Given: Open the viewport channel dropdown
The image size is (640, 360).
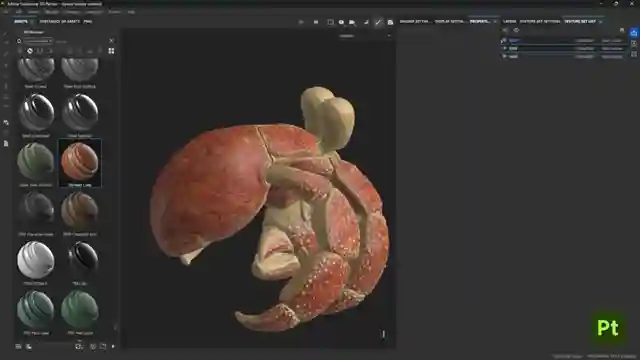Looking at the screenshot, I should coord(365,36).
